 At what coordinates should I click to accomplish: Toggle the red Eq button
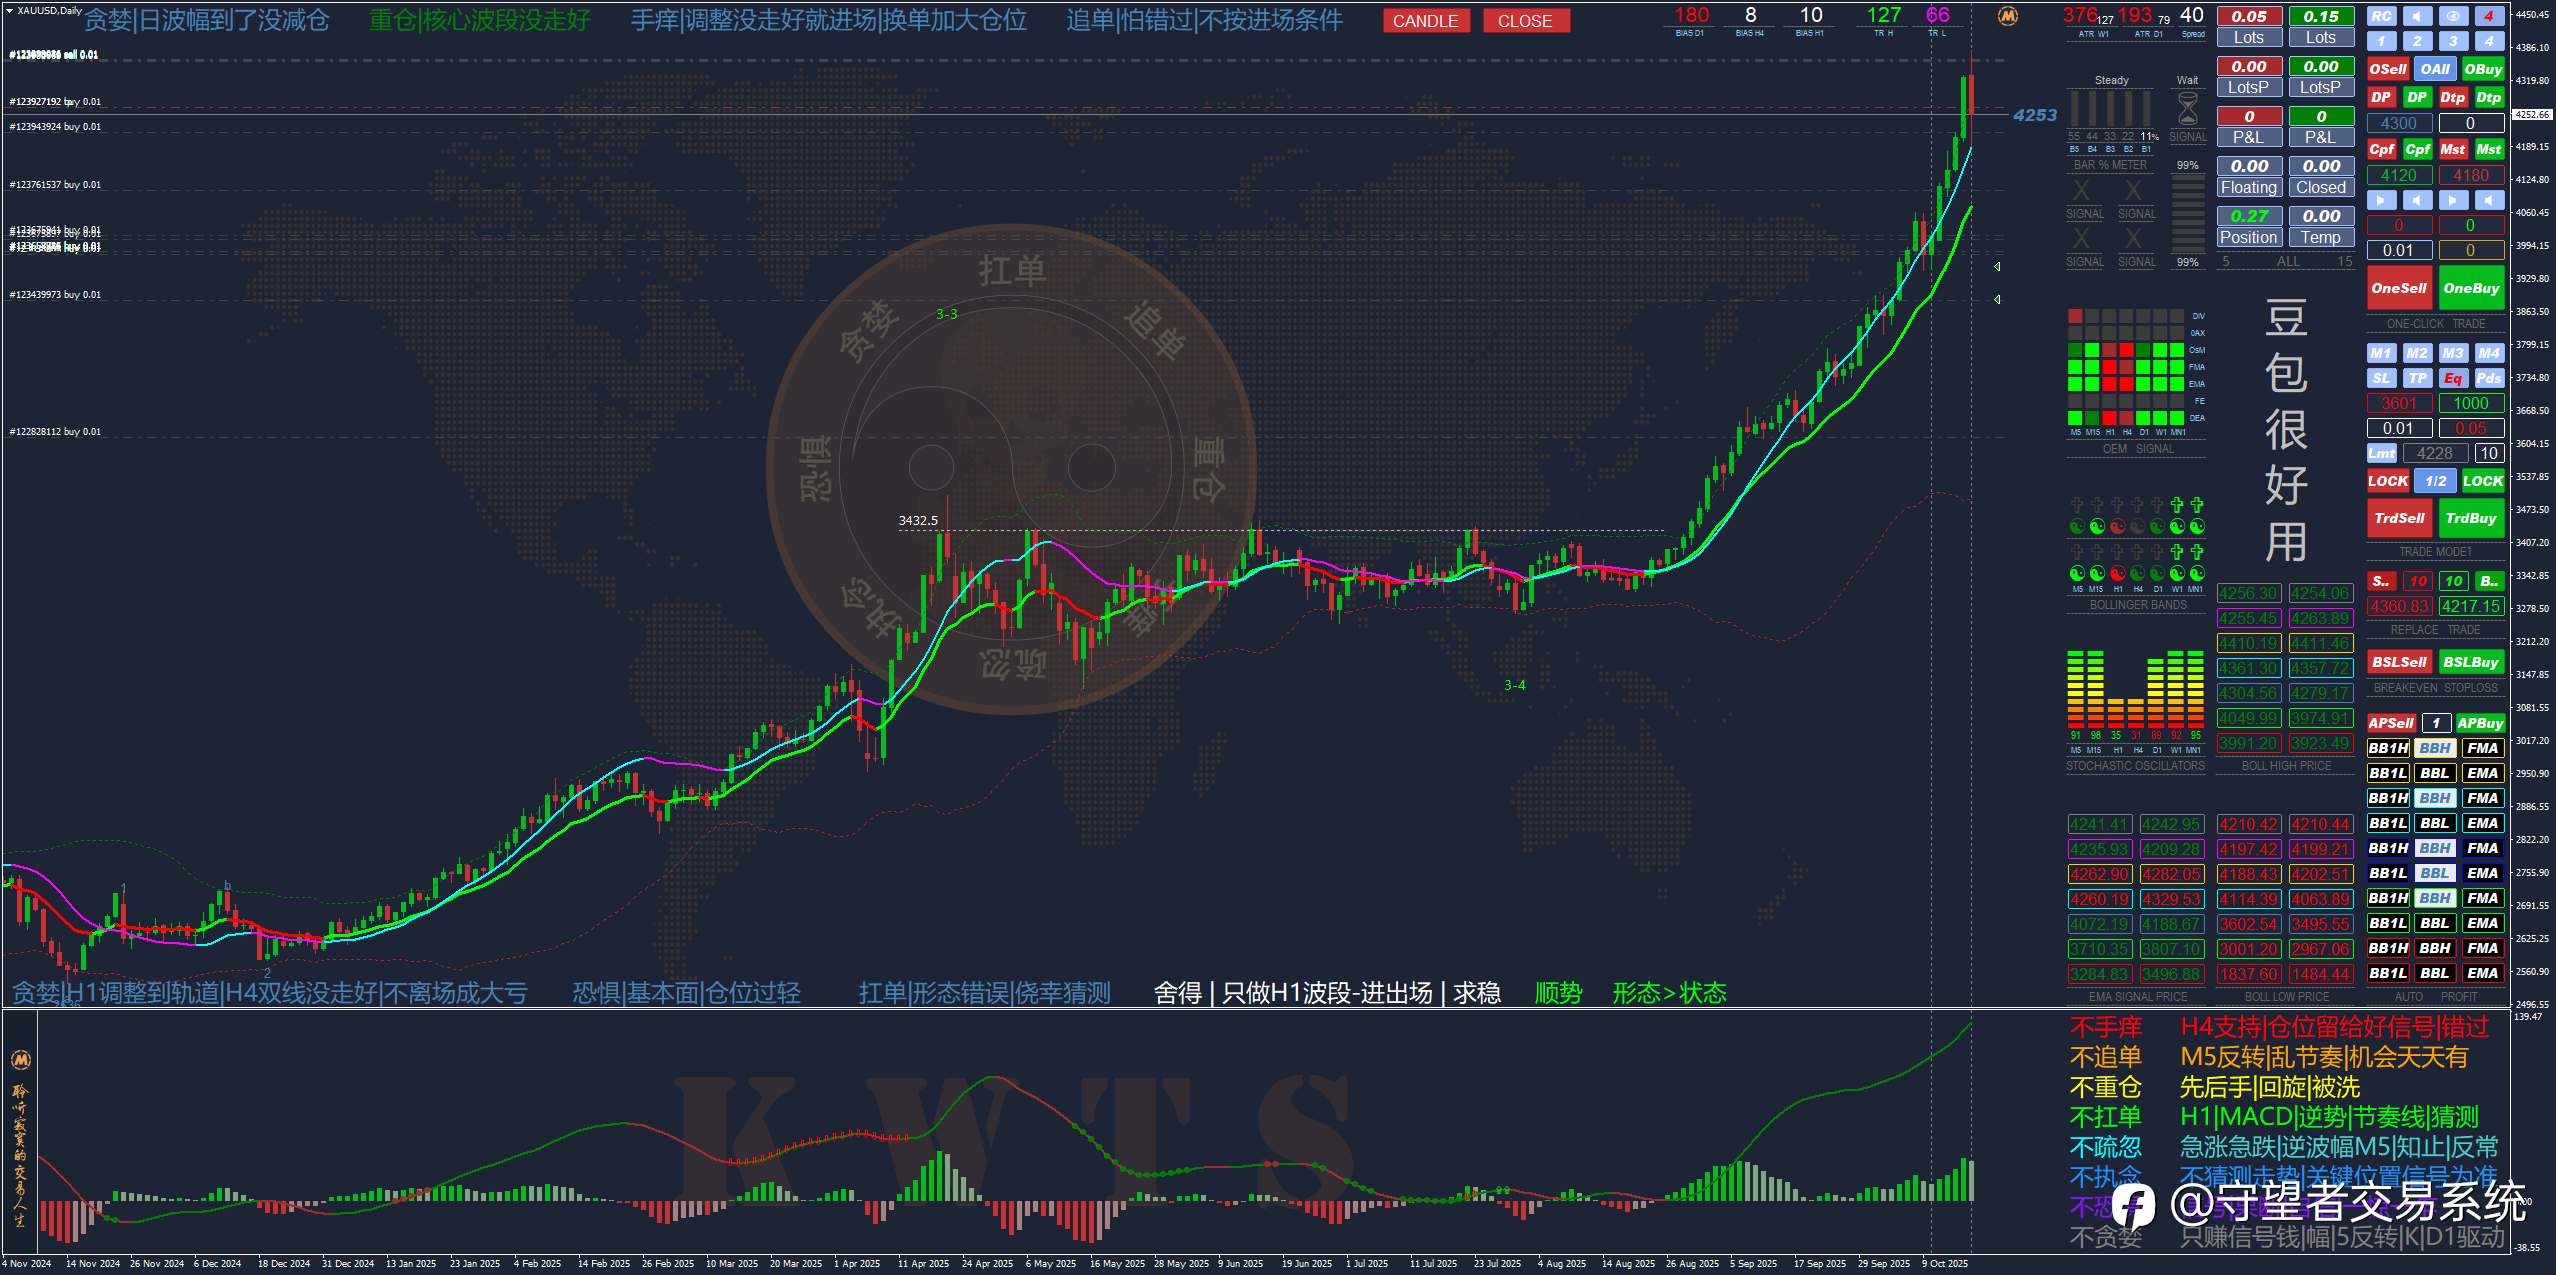tap(2452, 378)
